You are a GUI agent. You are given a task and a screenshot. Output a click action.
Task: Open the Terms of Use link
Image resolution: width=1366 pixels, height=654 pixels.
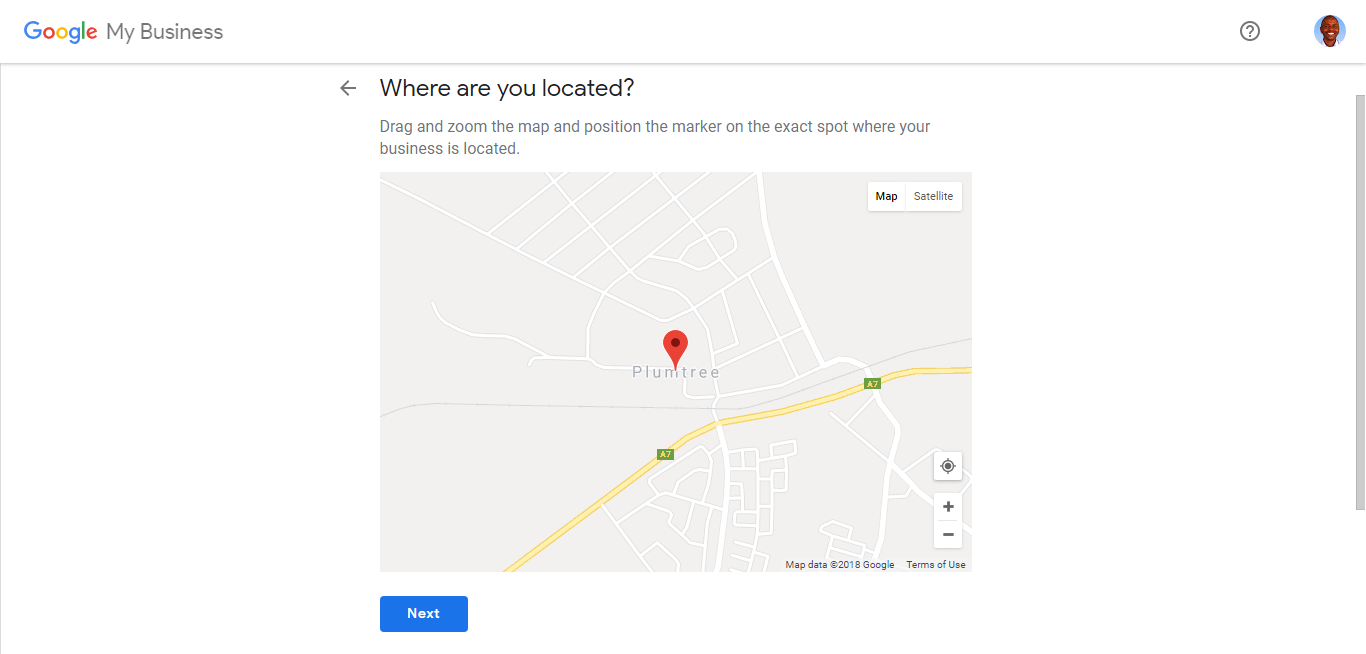(936, 565)
